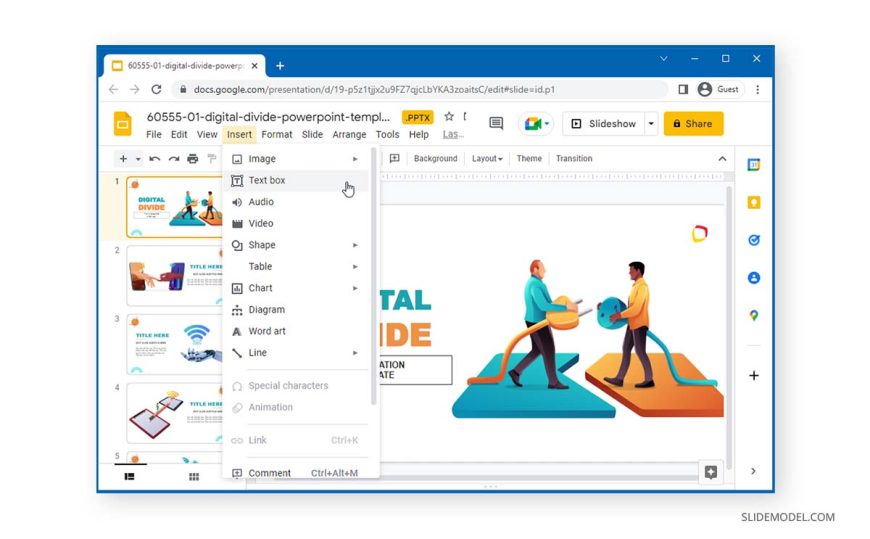Click the Background button
The image size is (870, 539).
(x=436, y=159)
